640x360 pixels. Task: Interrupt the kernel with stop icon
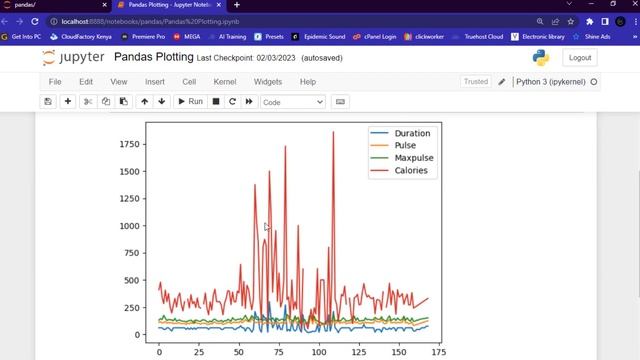[x=216, y=102]
